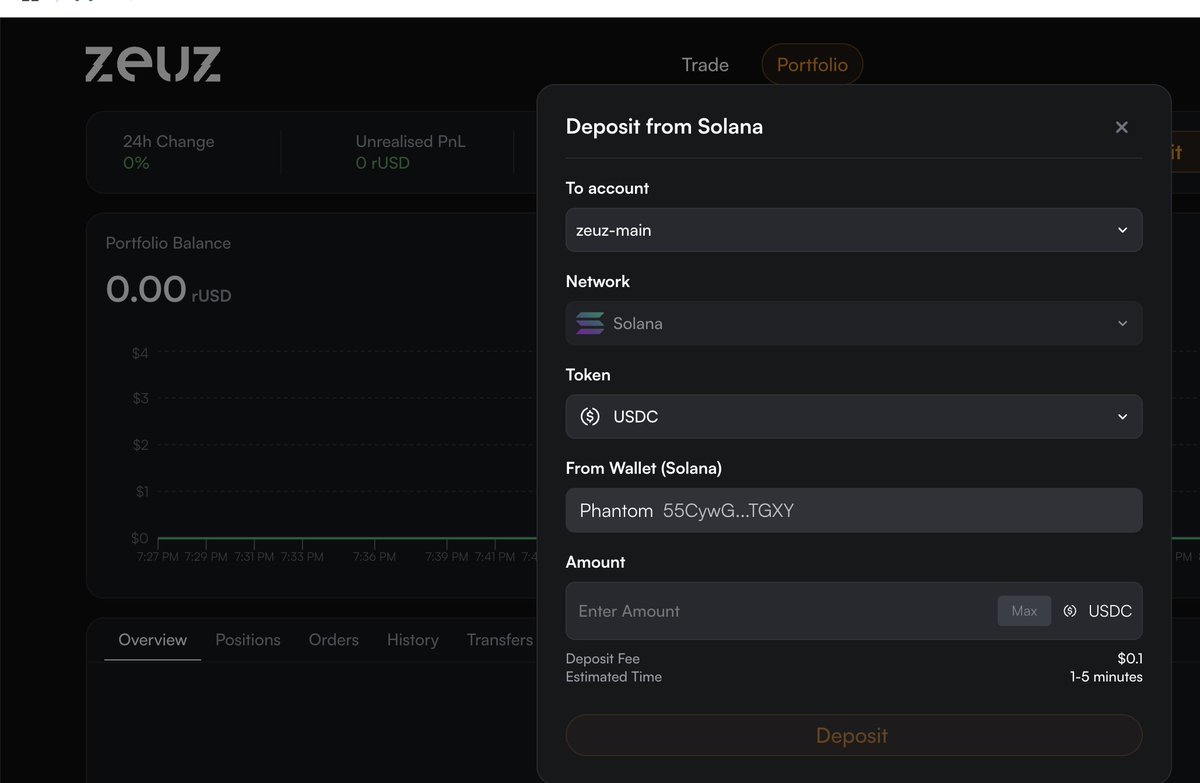The height and width of the screenshot is (783, 1200).
Task: Click the 0.00 rUSD portfolio balance
Action: pos(169,290)
